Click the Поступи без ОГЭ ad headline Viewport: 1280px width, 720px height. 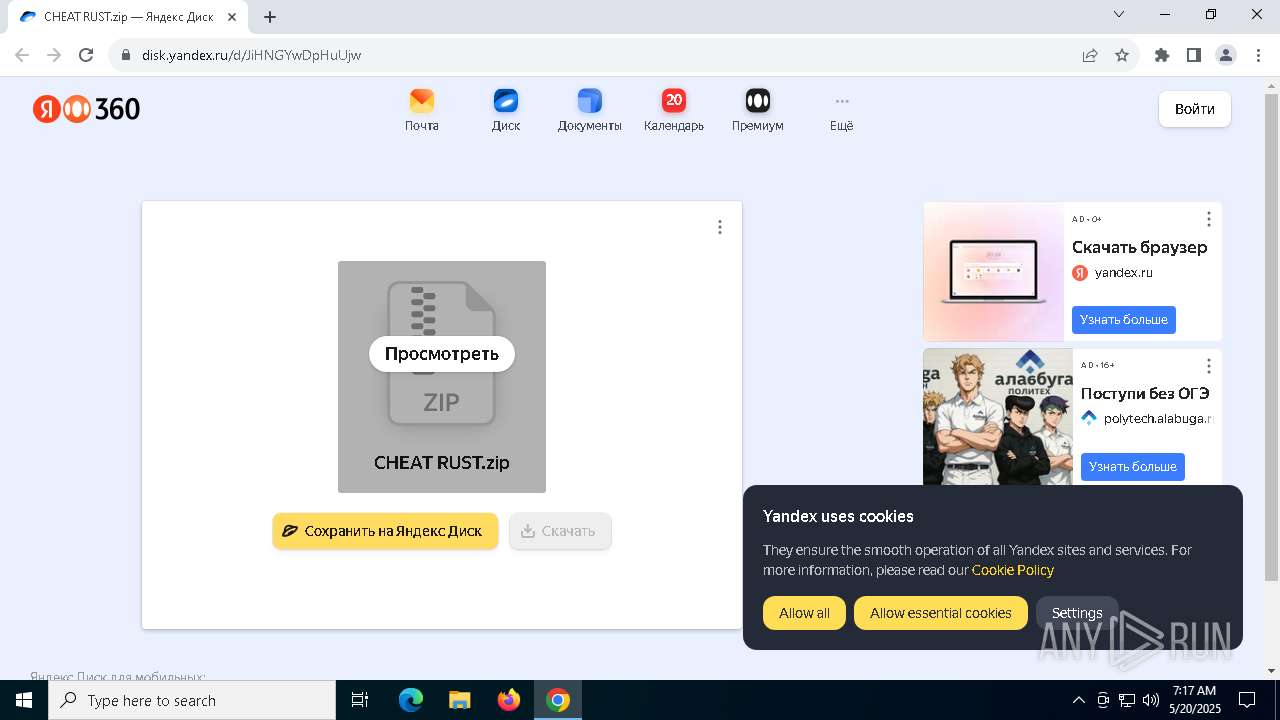pos(1145,394)
